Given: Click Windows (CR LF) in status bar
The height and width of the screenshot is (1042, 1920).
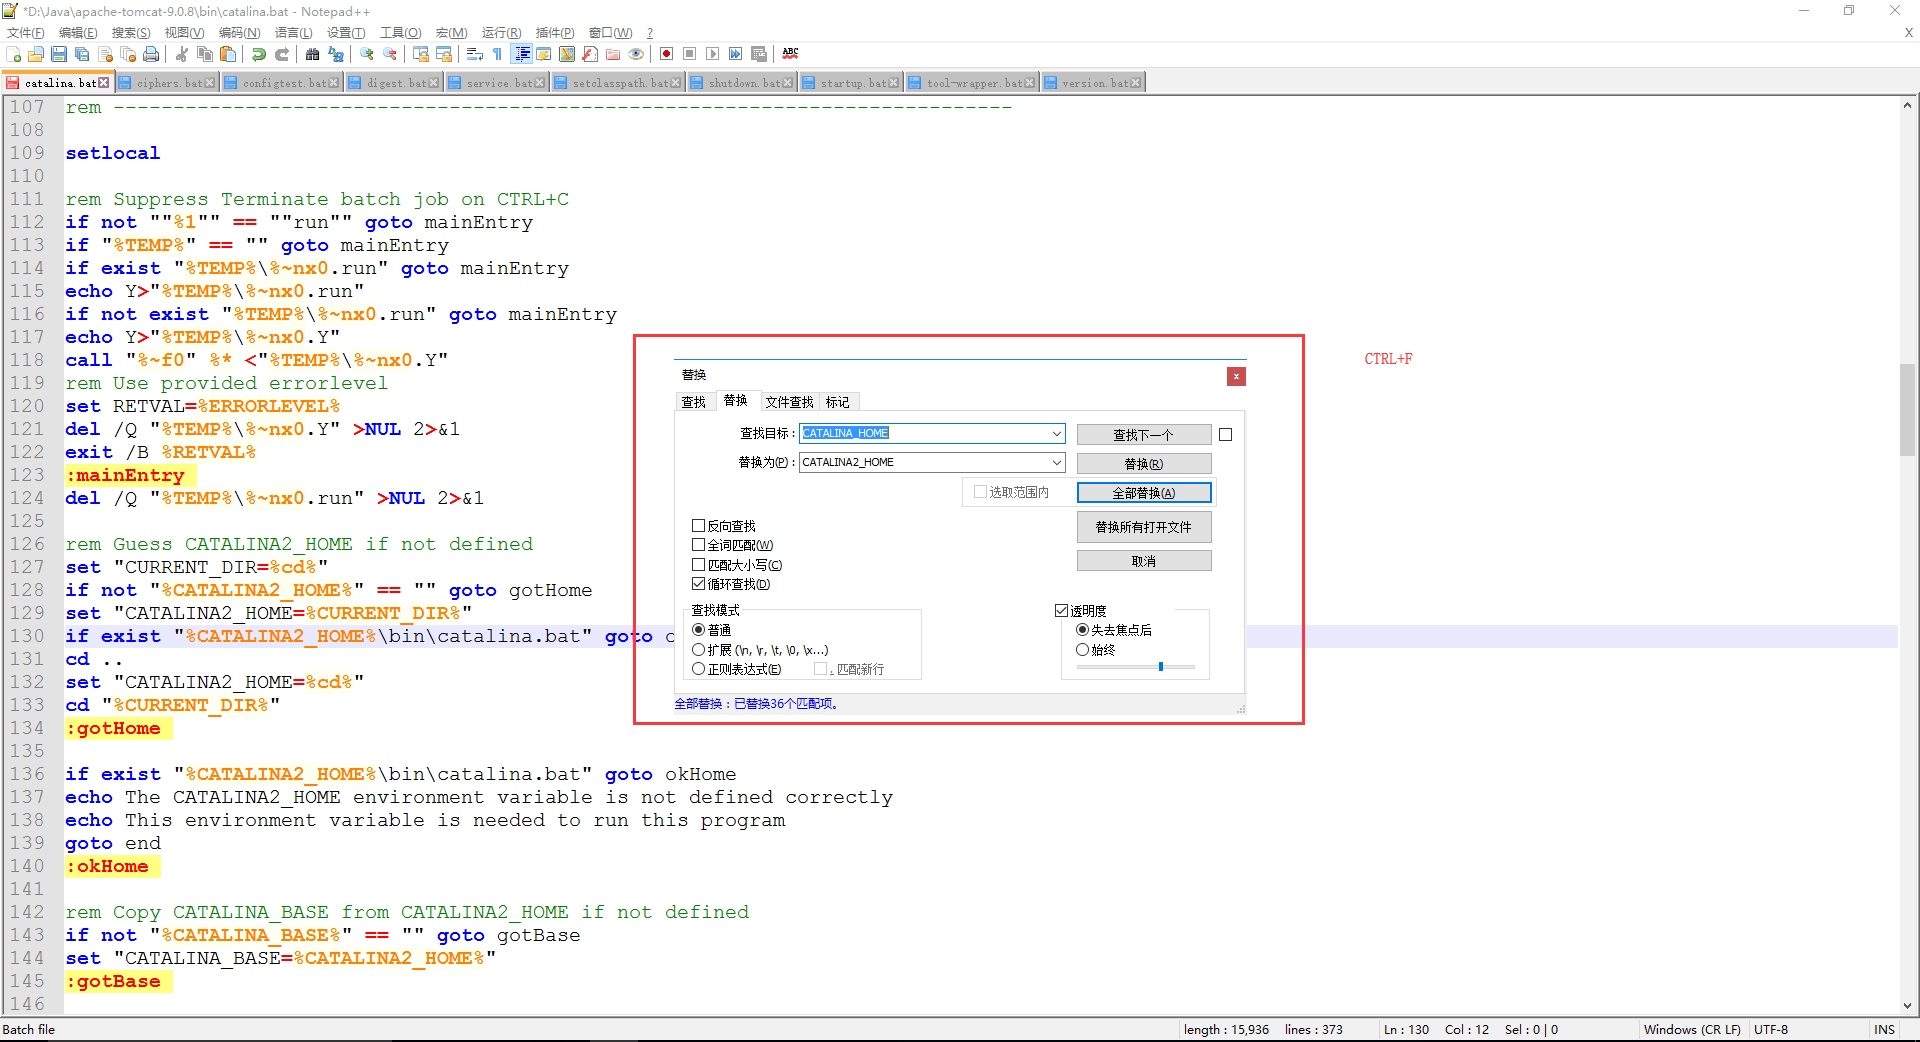Looking at the screenshot, I should (1692, 1030).
